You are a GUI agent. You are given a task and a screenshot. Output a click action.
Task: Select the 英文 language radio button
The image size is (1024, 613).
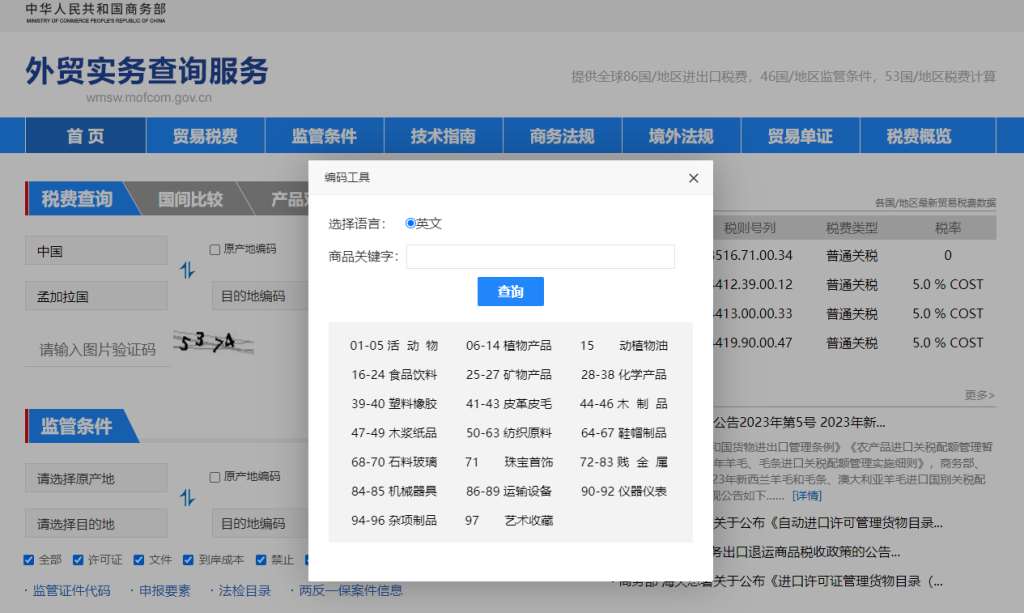(x=410, y=223)
